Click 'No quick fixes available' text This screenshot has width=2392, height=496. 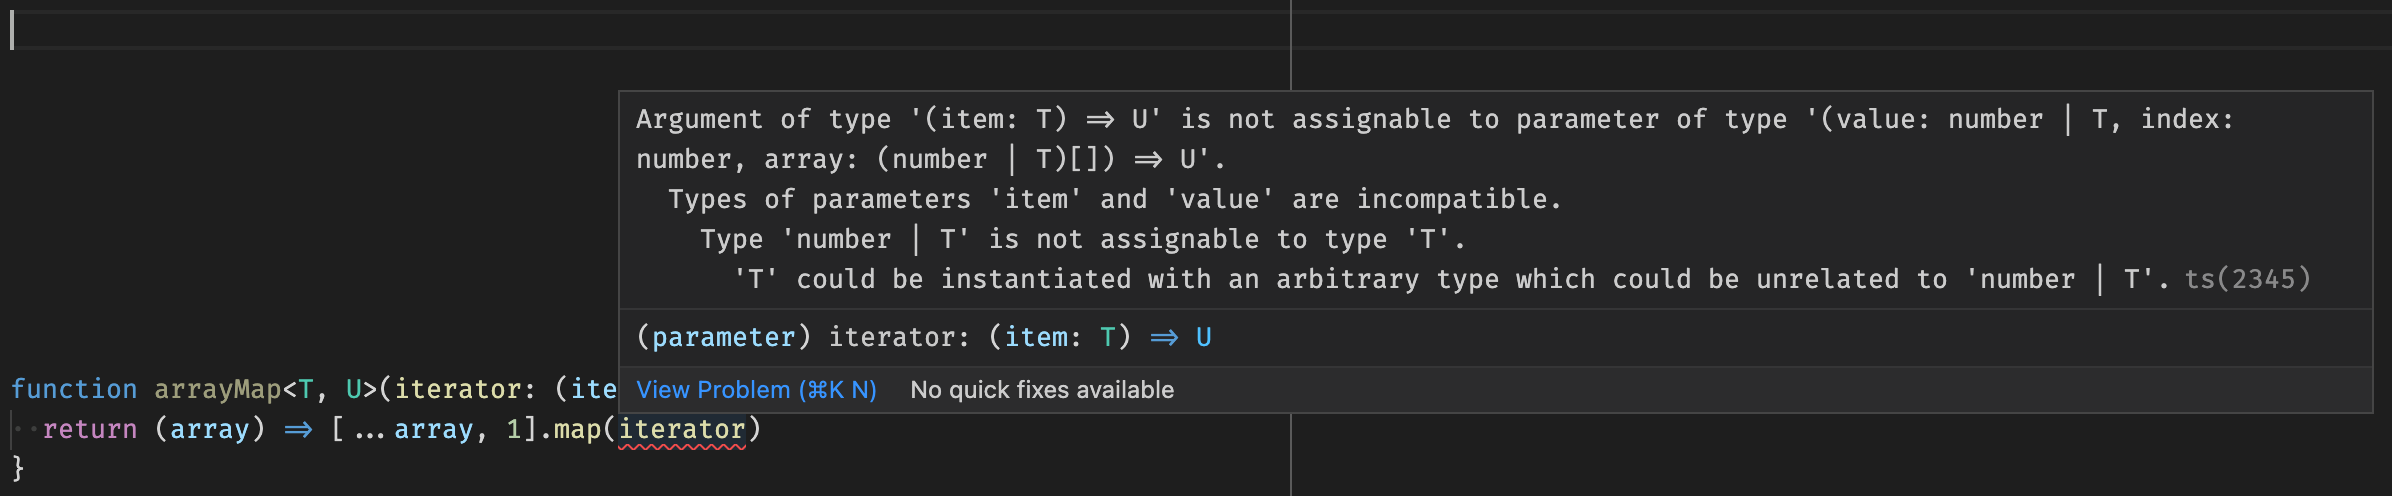click(x=1042, y=390)
